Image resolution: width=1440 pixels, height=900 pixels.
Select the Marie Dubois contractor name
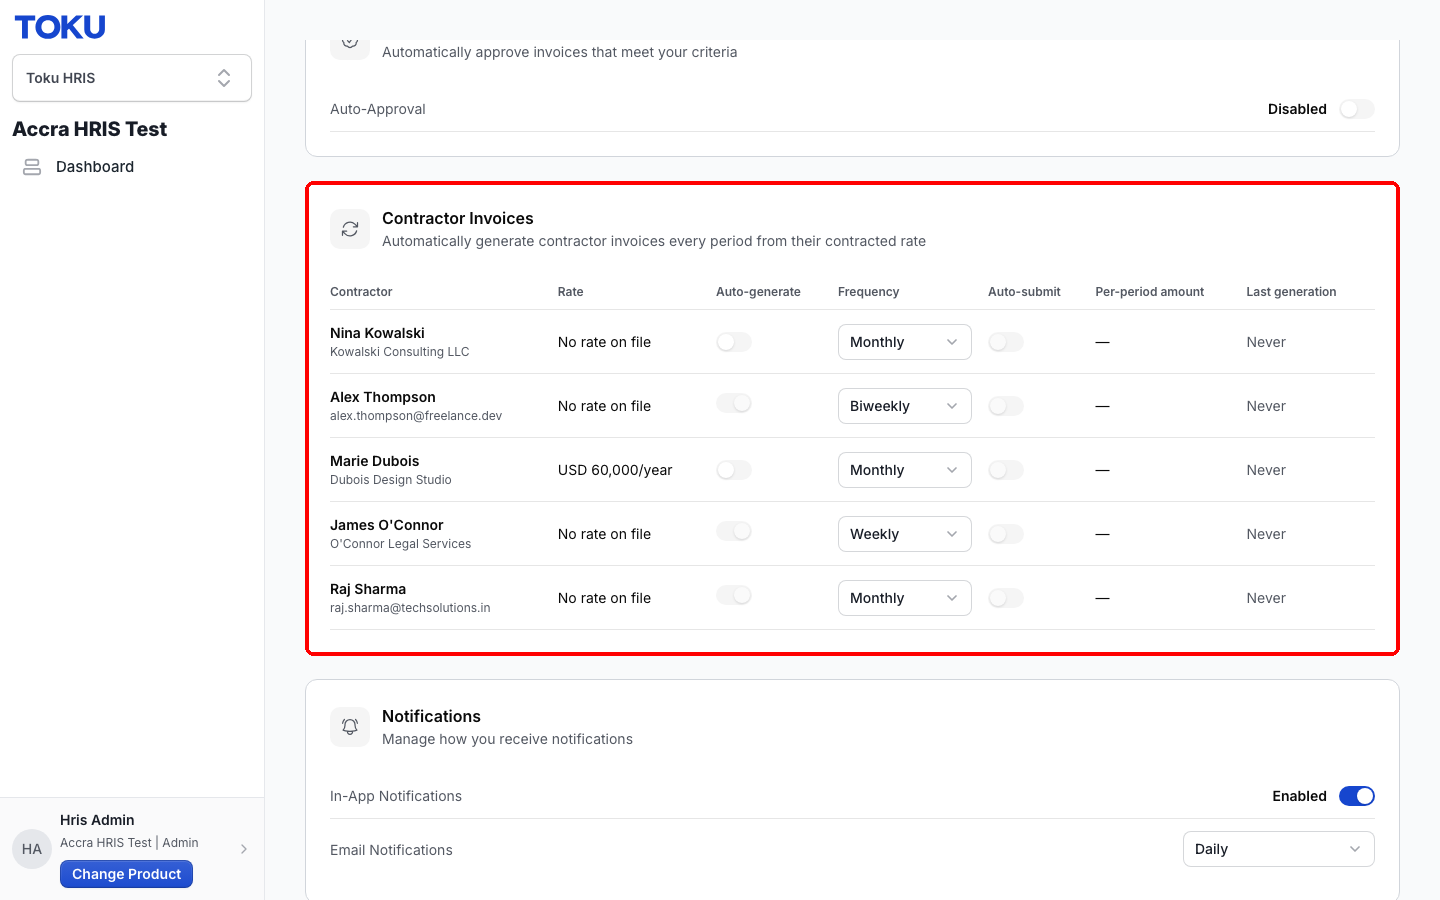pyautogui.click(x=375, y=461)
